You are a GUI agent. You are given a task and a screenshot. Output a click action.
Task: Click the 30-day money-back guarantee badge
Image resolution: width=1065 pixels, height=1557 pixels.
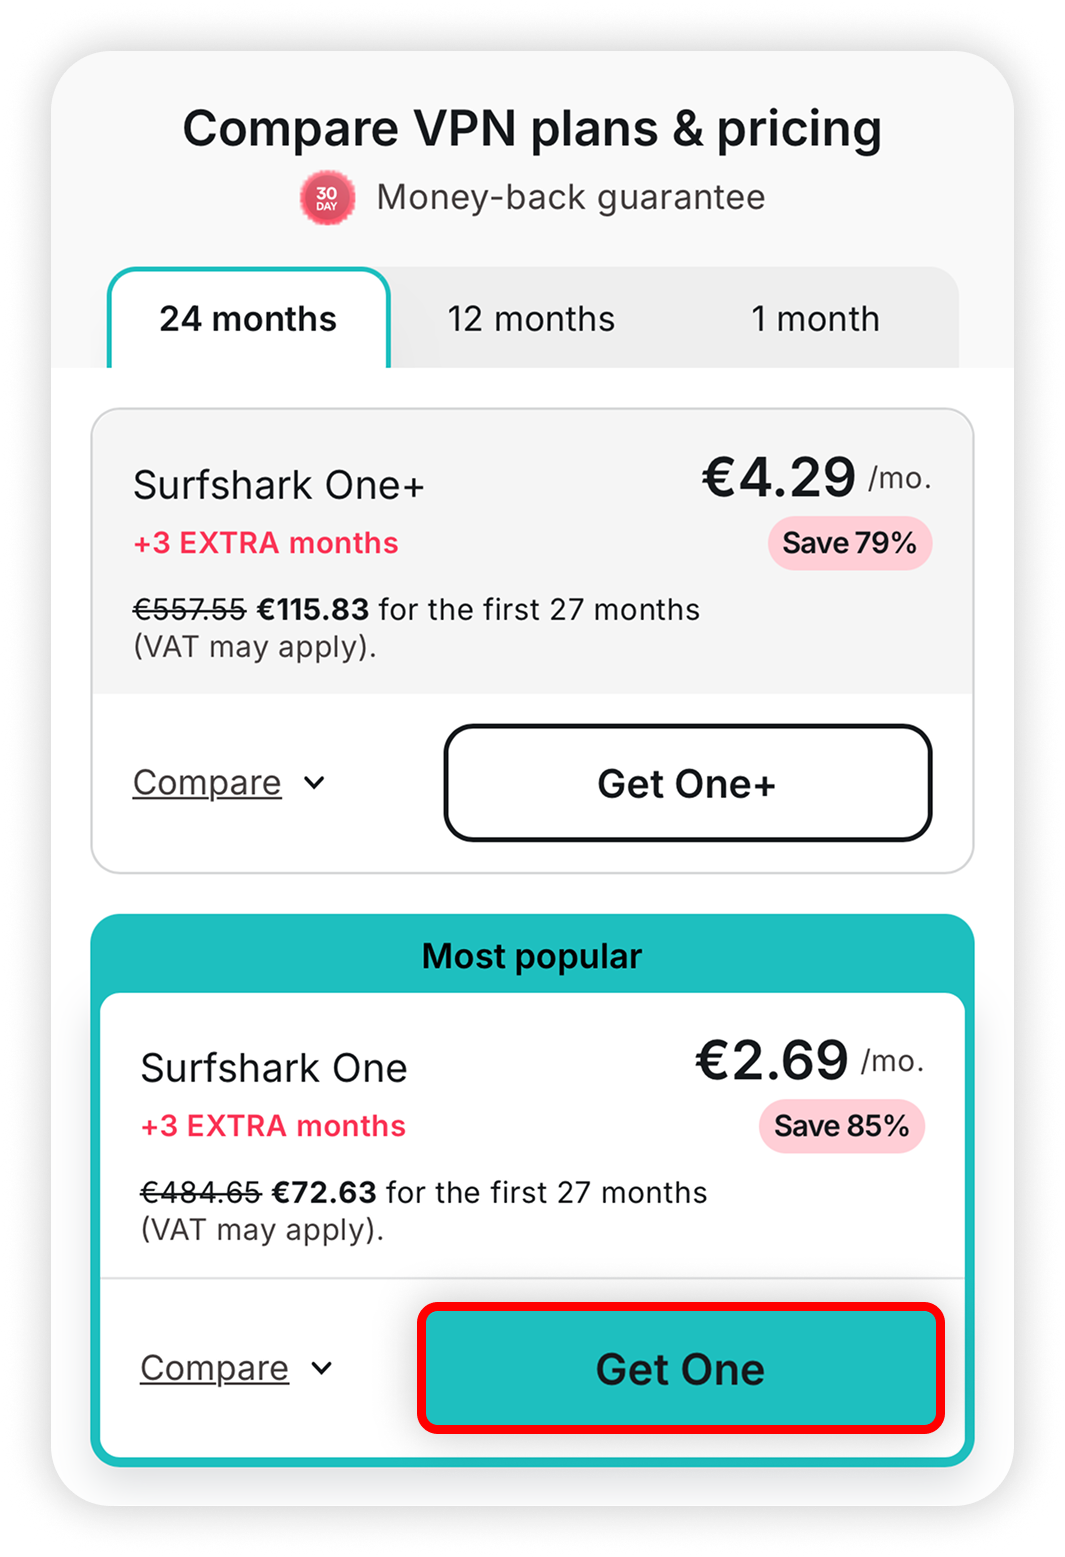327,197
